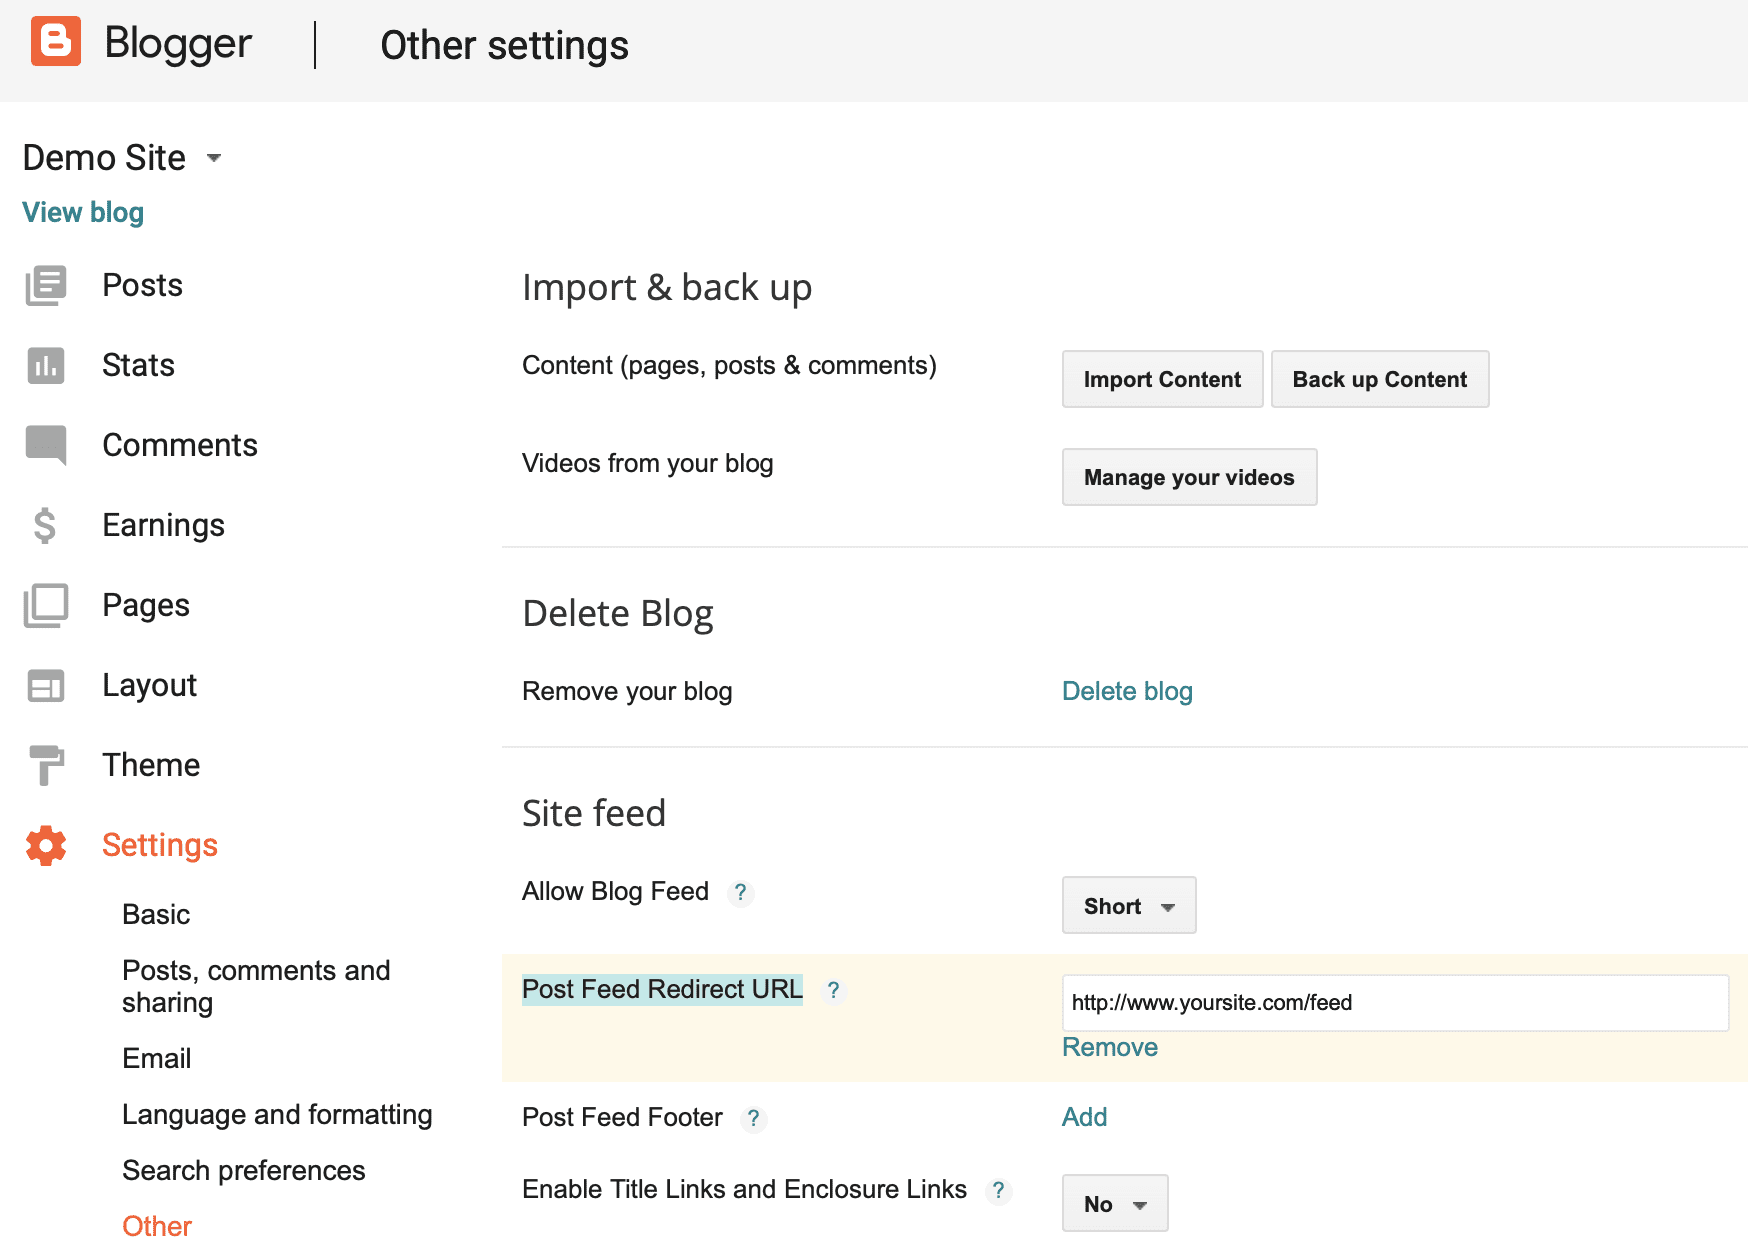Screen dimensions: 1748x1258
Task: Click the Settings gear icon
Action: point(45,844)
